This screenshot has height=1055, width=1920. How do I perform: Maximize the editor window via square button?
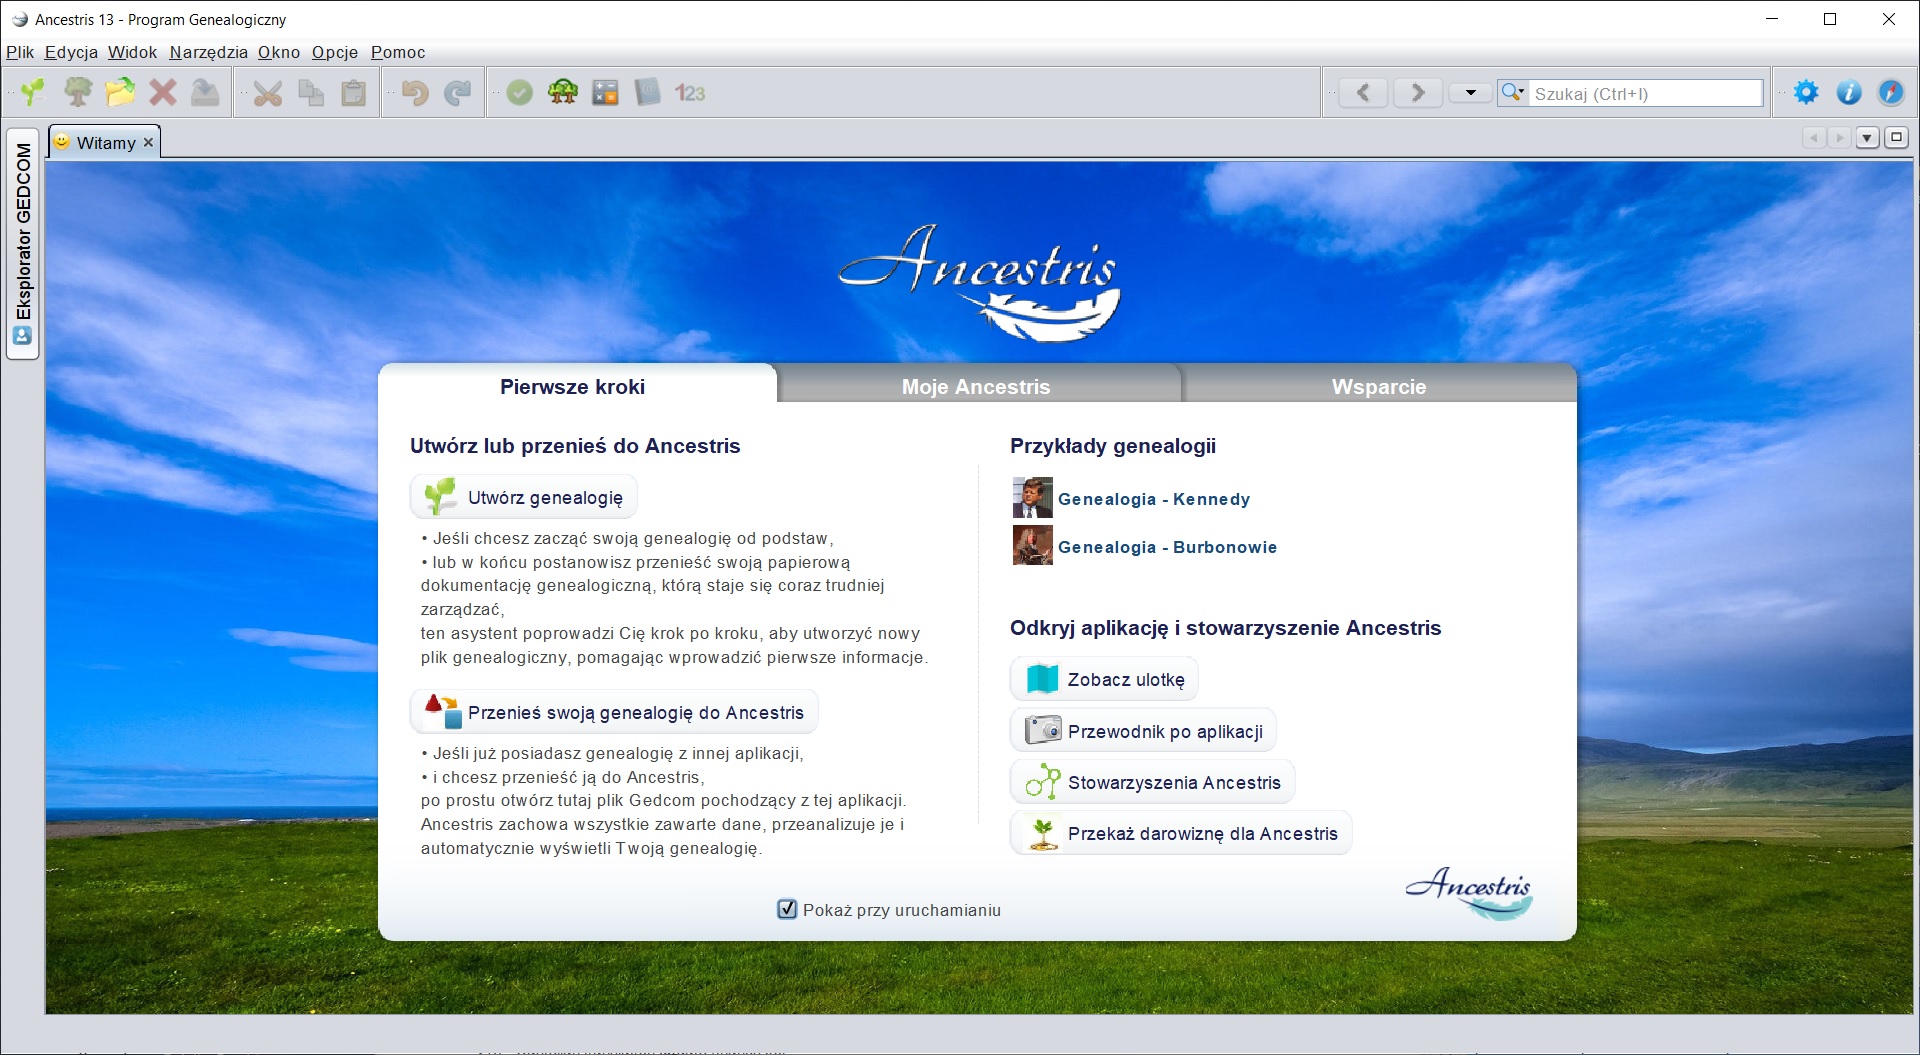[x=1896, y=138]
